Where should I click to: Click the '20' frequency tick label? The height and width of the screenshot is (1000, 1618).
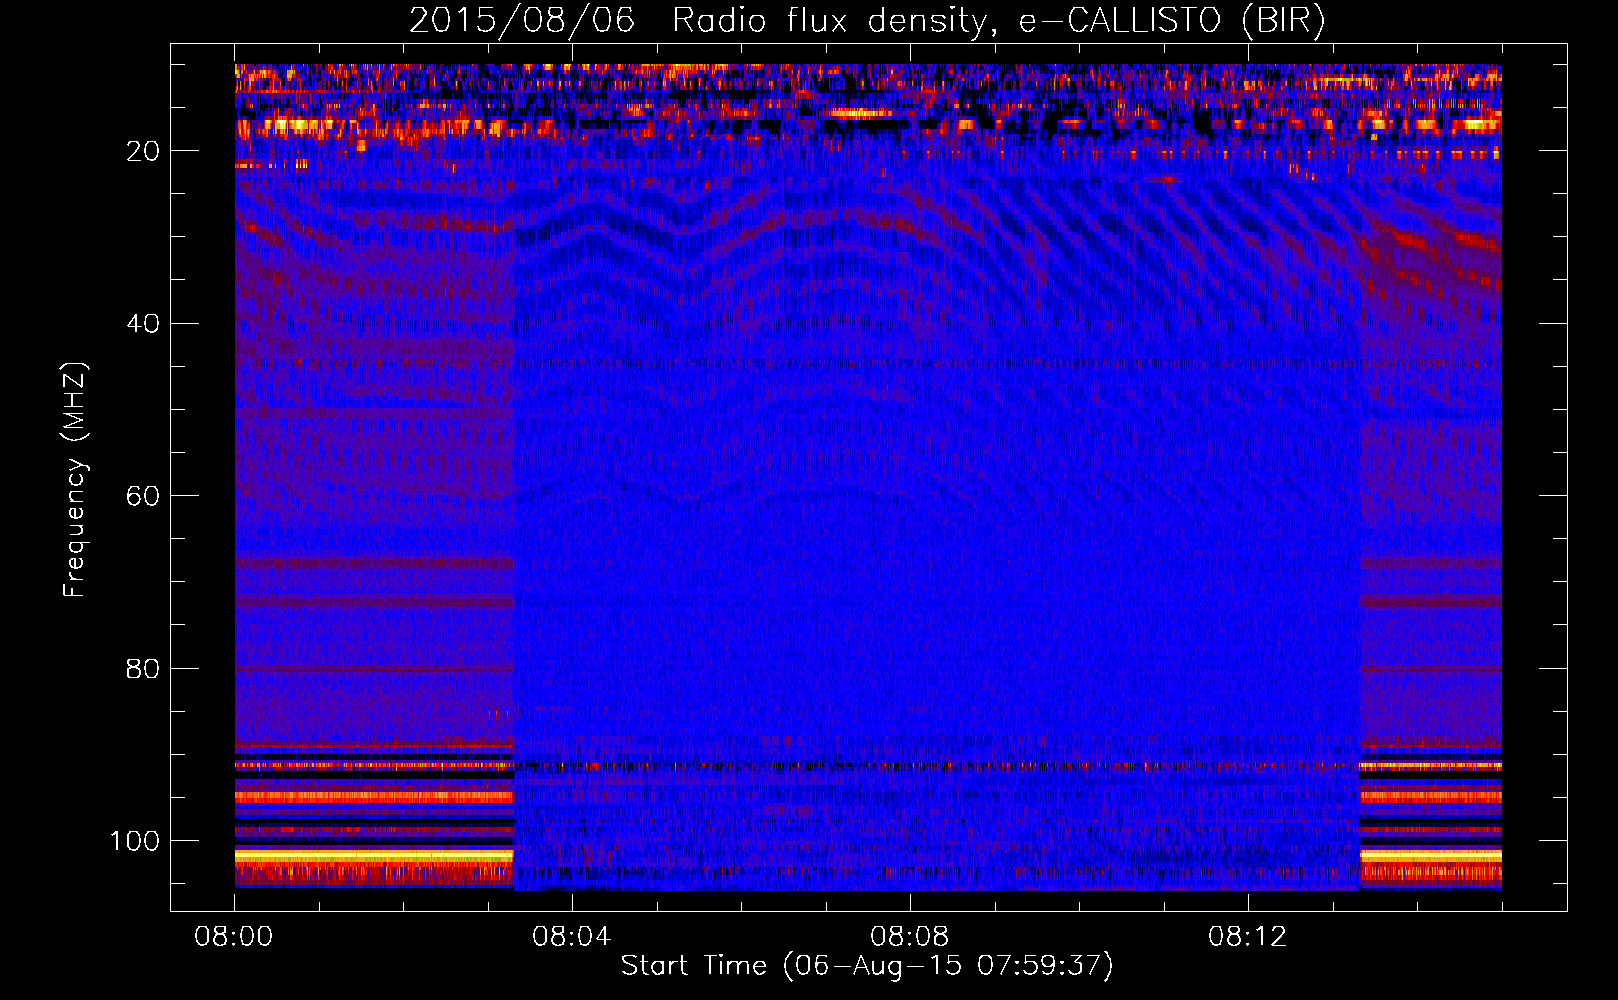point(144,151)
